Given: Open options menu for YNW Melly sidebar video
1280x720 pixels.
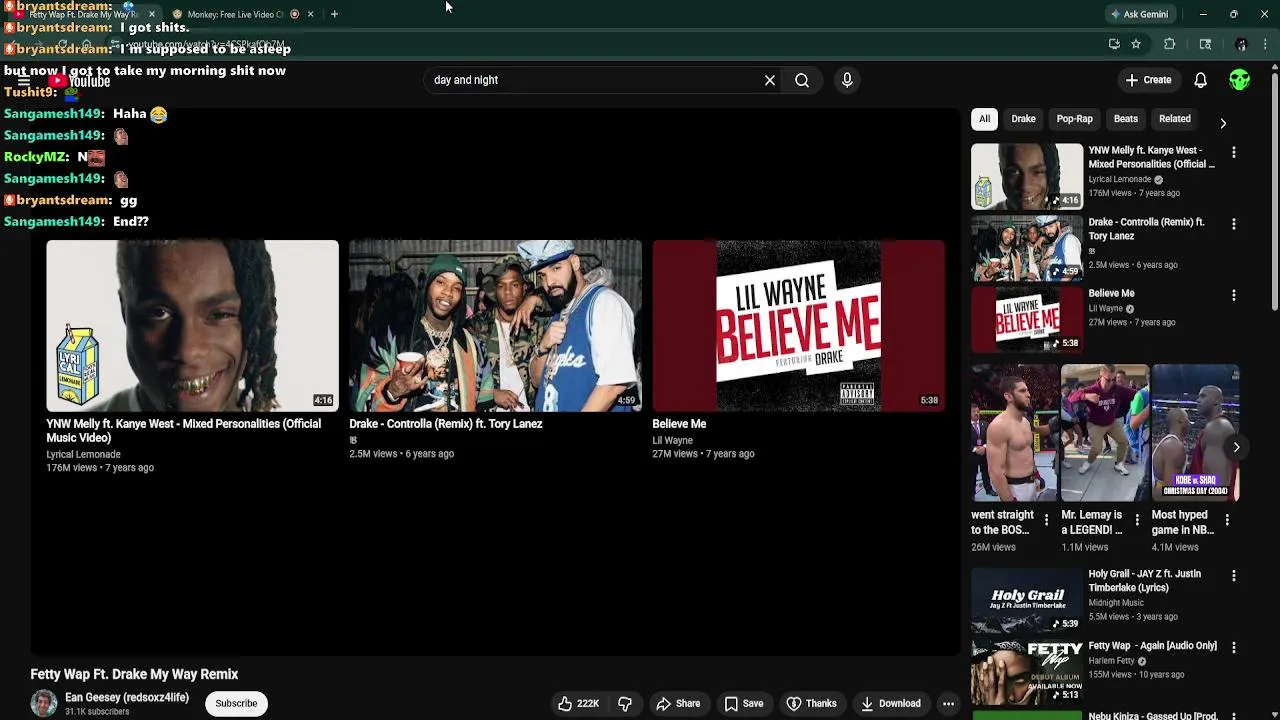Looking at the screenshot, I should 1234,152.
